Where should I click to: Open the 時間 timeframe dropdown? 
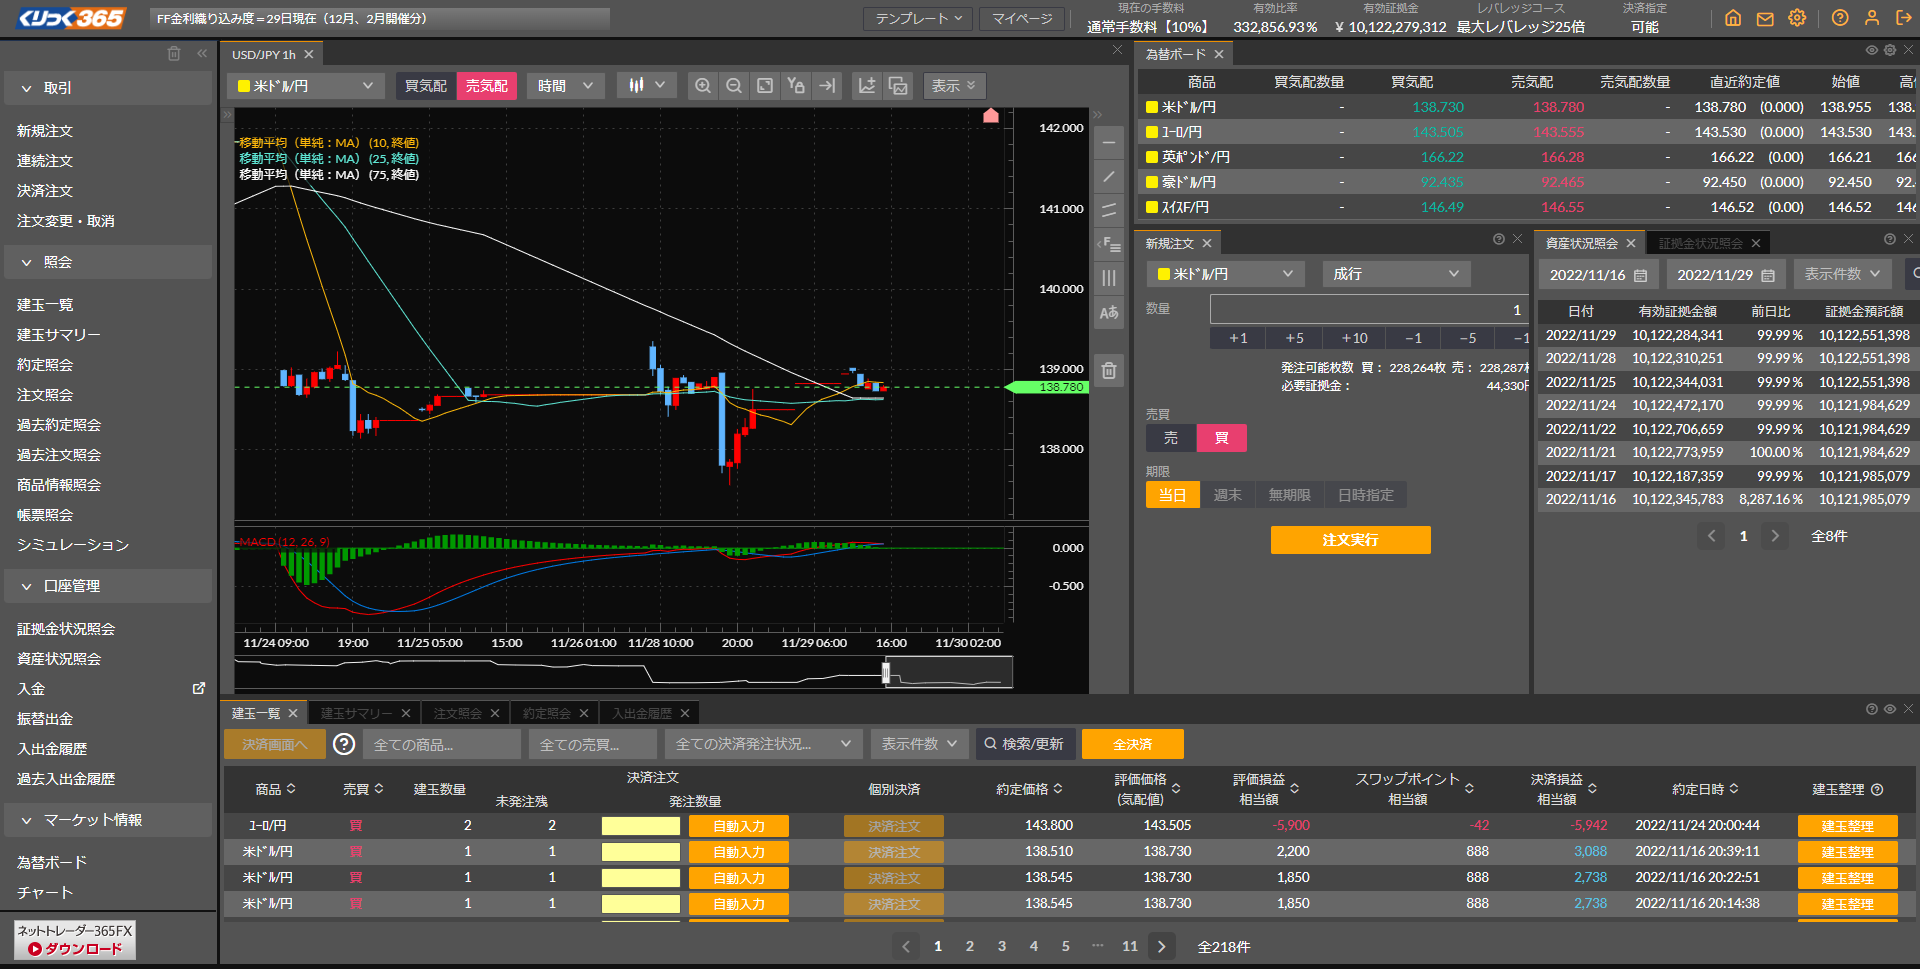point(566,86)
